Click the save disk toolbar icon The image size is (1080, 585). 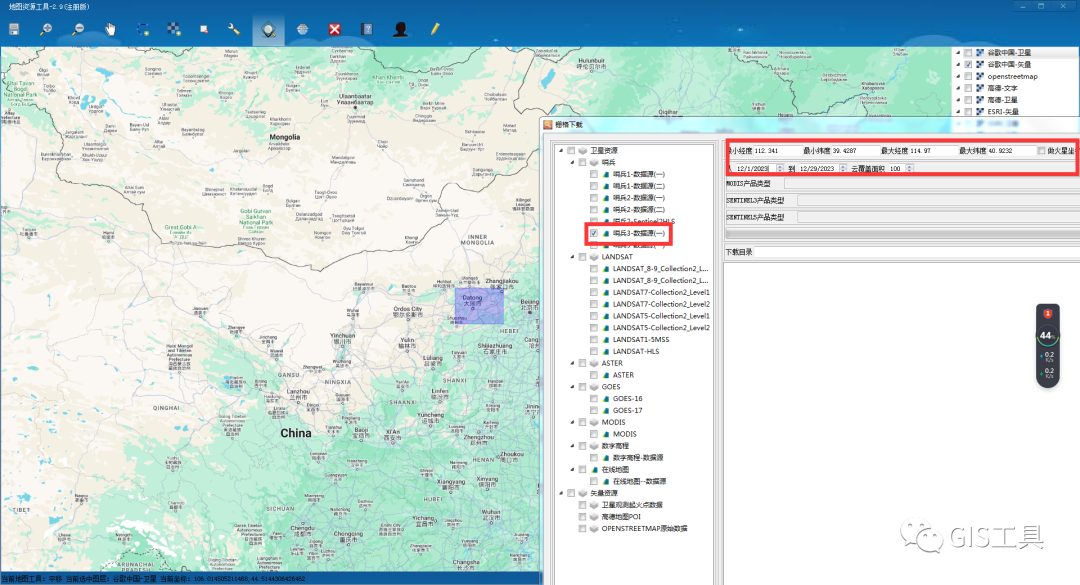[14, 29]
